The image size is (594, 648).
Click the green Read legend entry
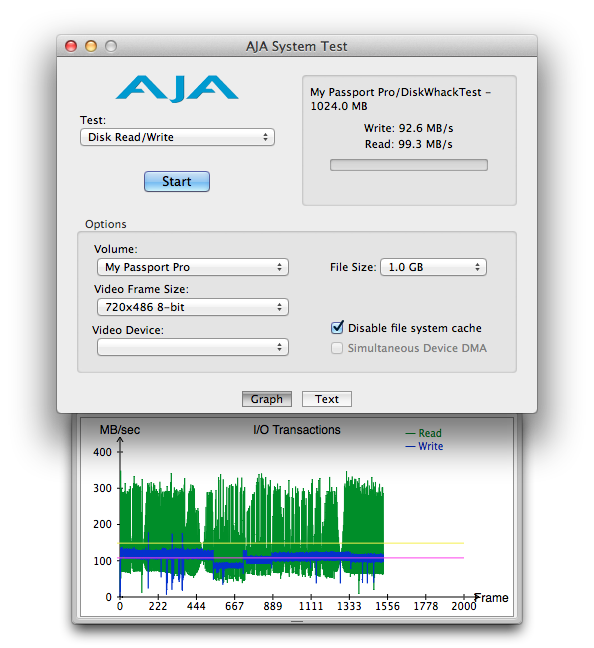424,433
